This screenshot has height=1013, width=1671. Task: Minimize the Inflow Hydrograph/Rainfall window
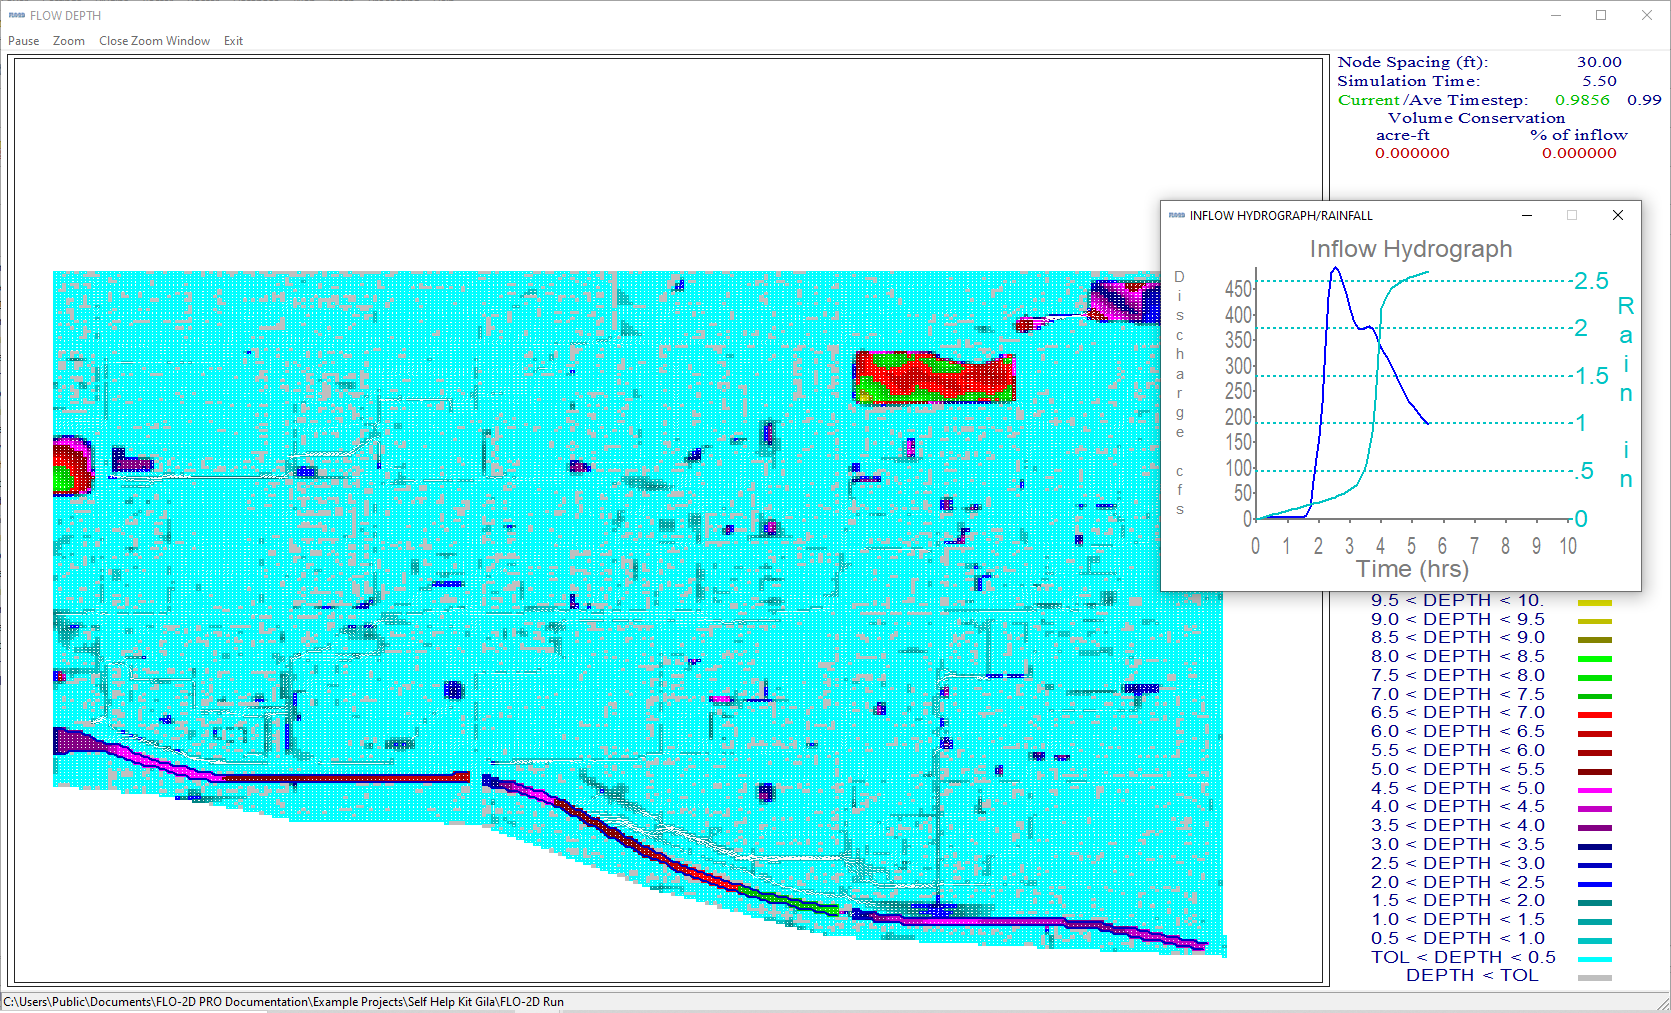click(1526, 215)
